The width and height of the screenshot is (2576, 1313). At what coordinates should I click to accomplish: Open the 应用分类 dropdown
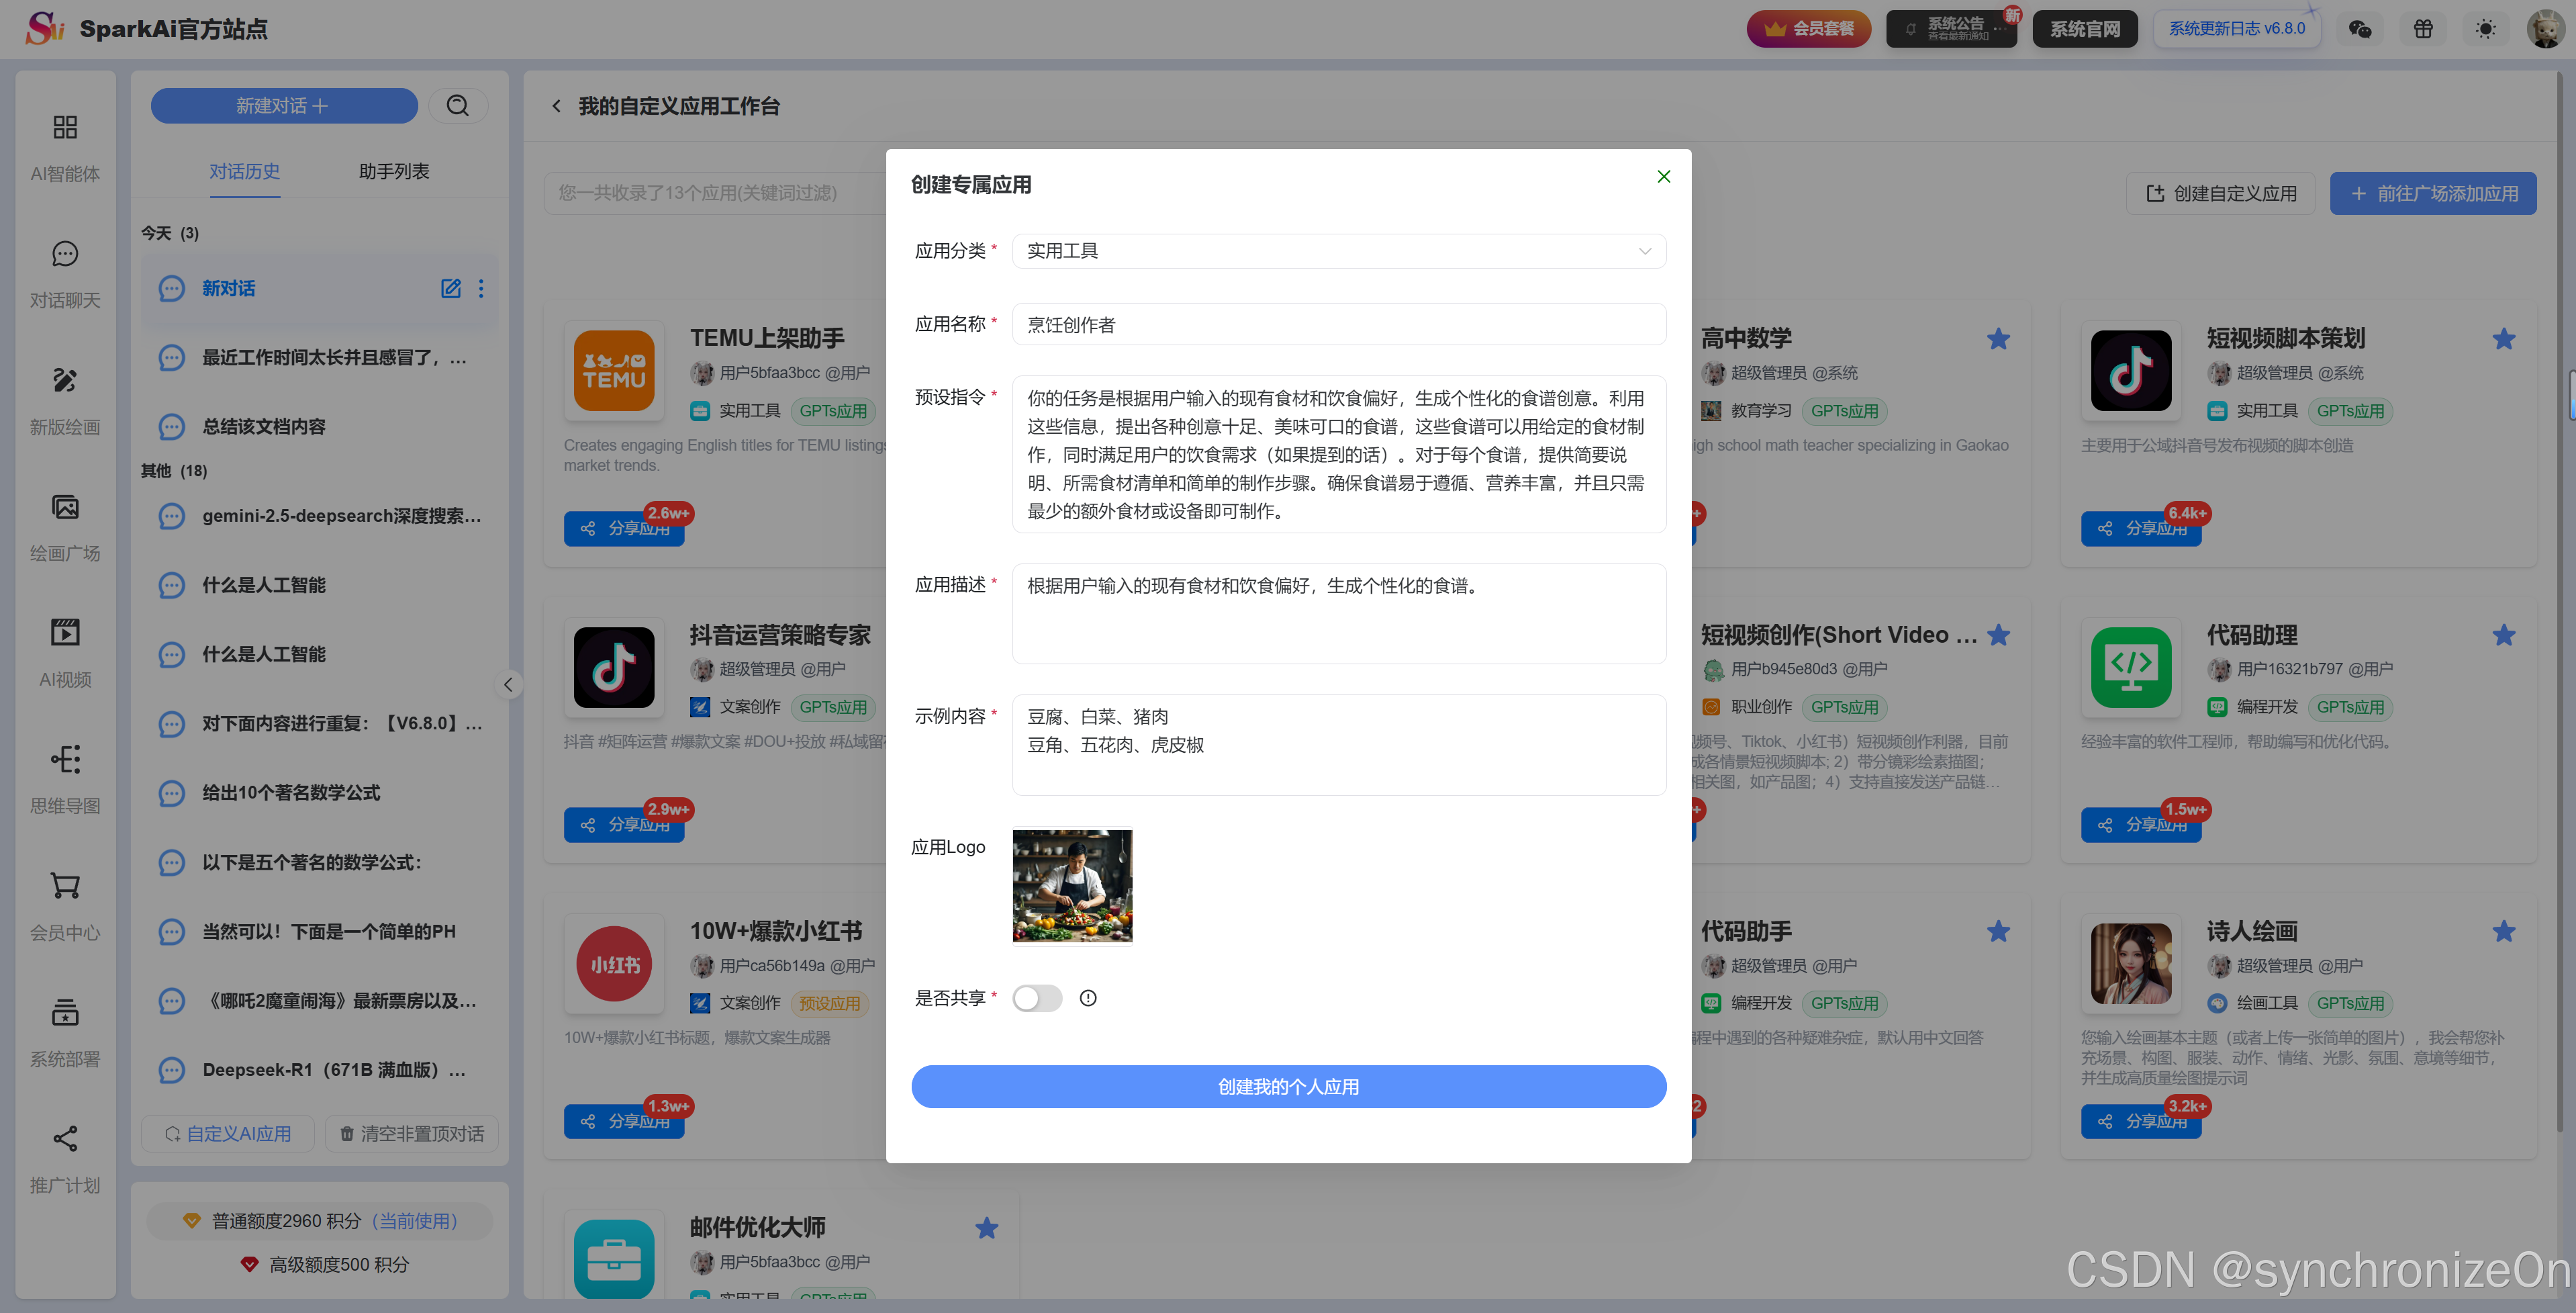pyautogui.click(x=1338, y=251)
